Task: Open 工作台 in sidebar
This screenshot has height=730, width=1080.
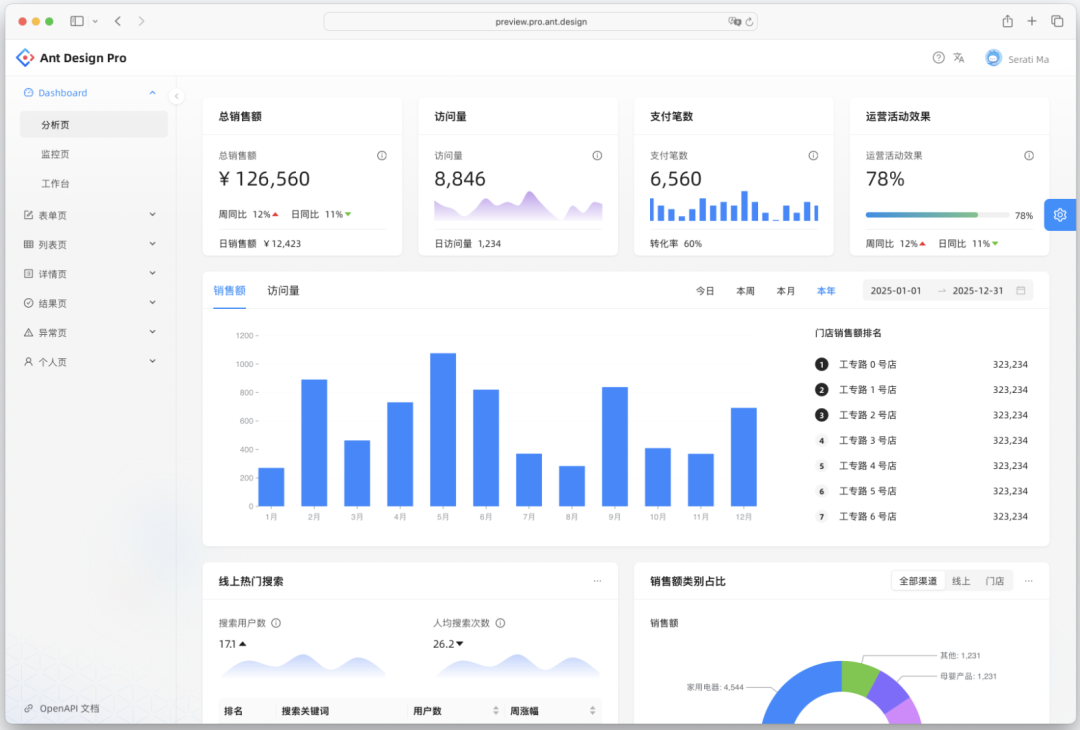Action: (94, 184)
